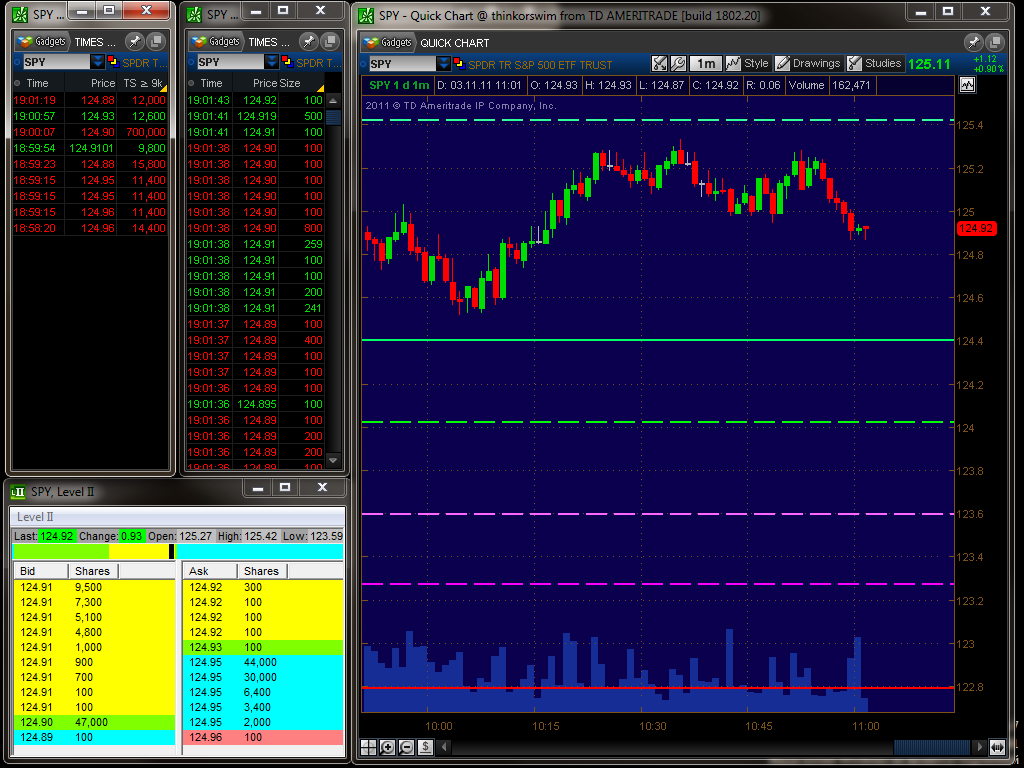Click expand time axis icon at bottom right
Screen dimensions: 1024x768
[997, 746]
